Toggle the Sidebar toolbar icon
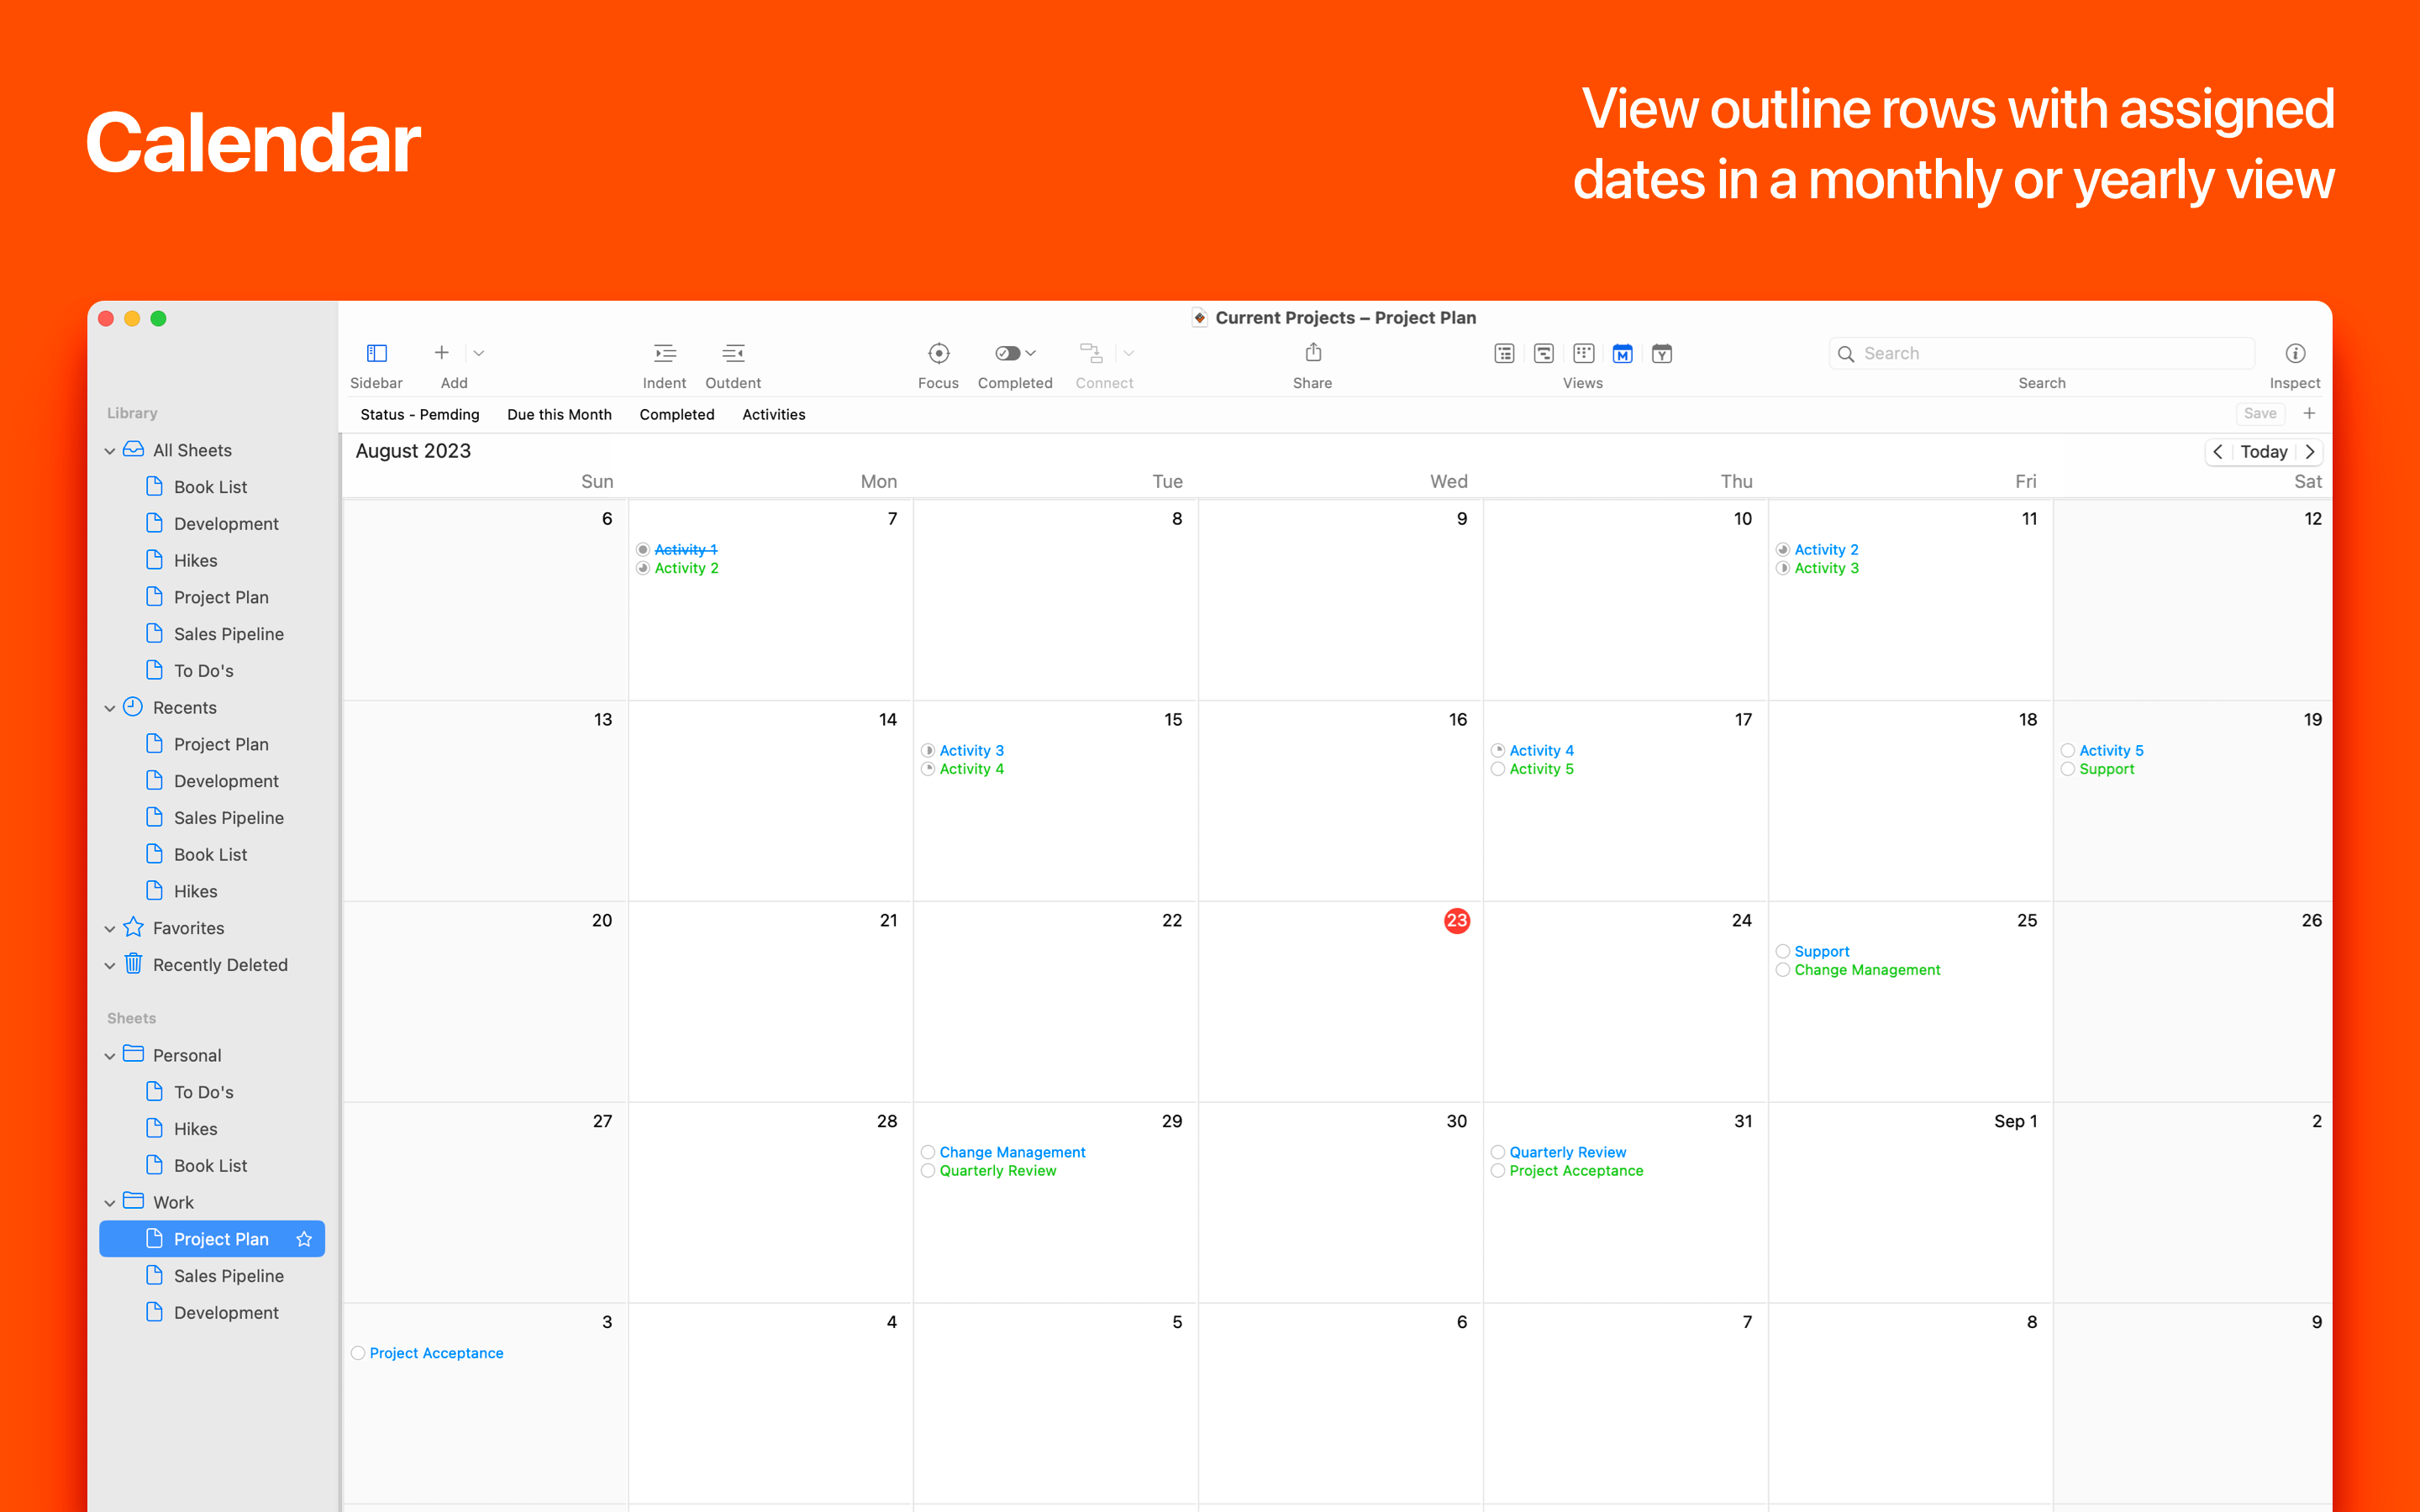 tap(377, 353)
